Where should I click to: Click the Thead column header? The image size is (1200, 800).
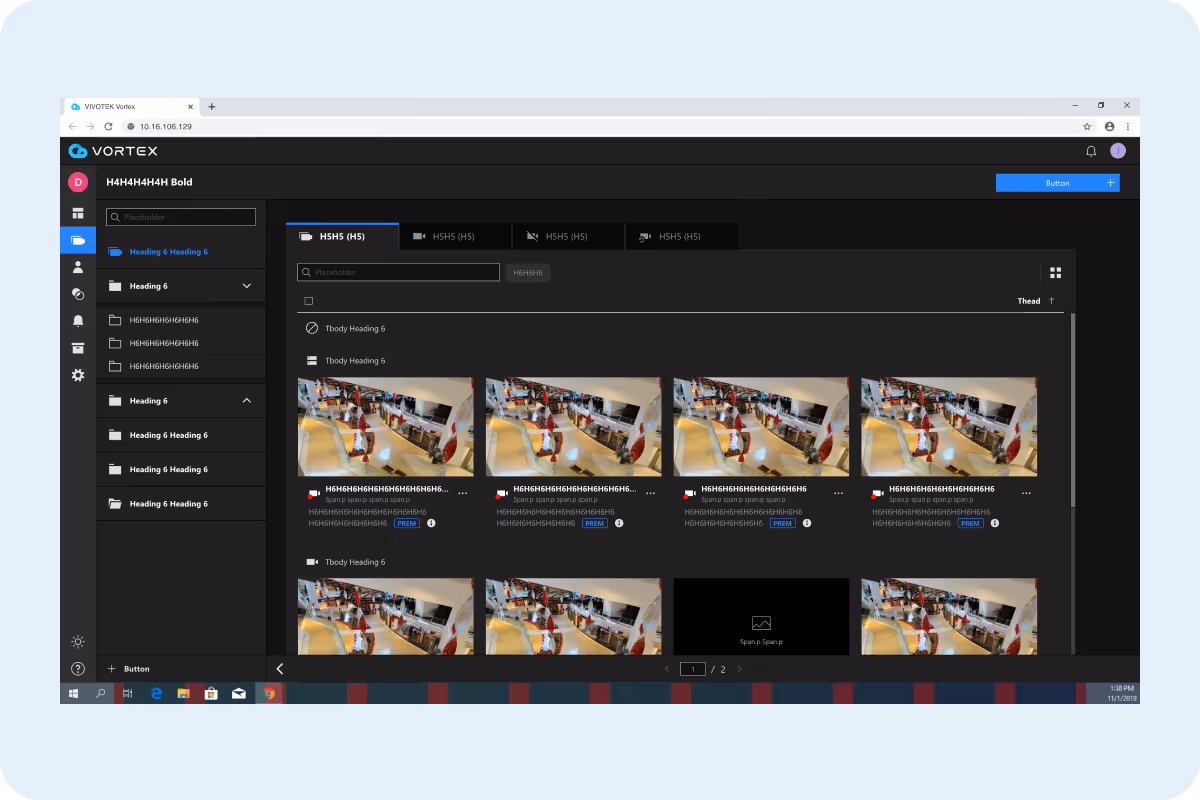click(1029, 301)
